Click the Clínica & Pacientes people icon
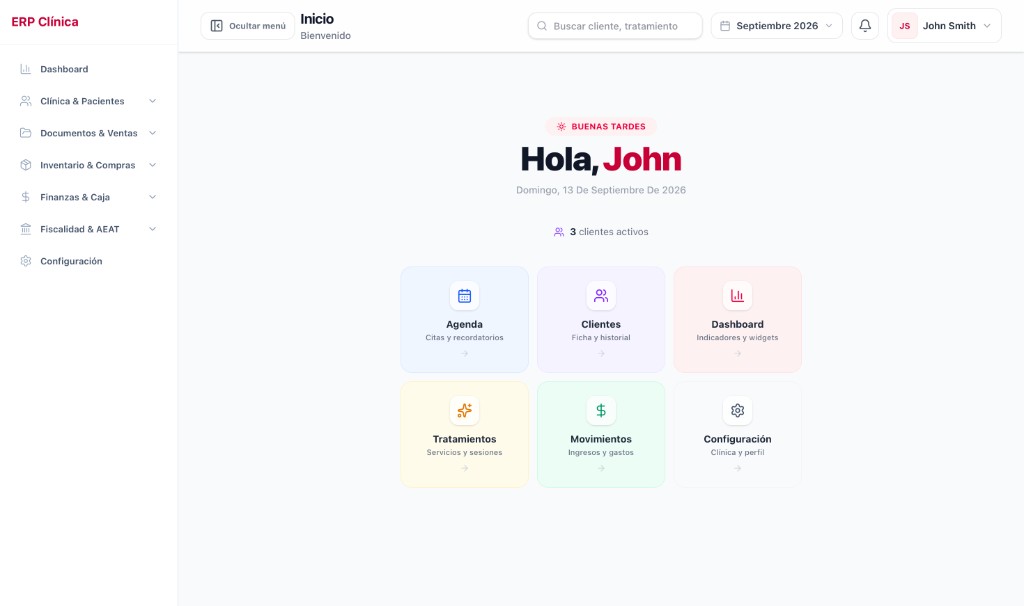Screen dimensions: 1024x606 tap(25, 101)
